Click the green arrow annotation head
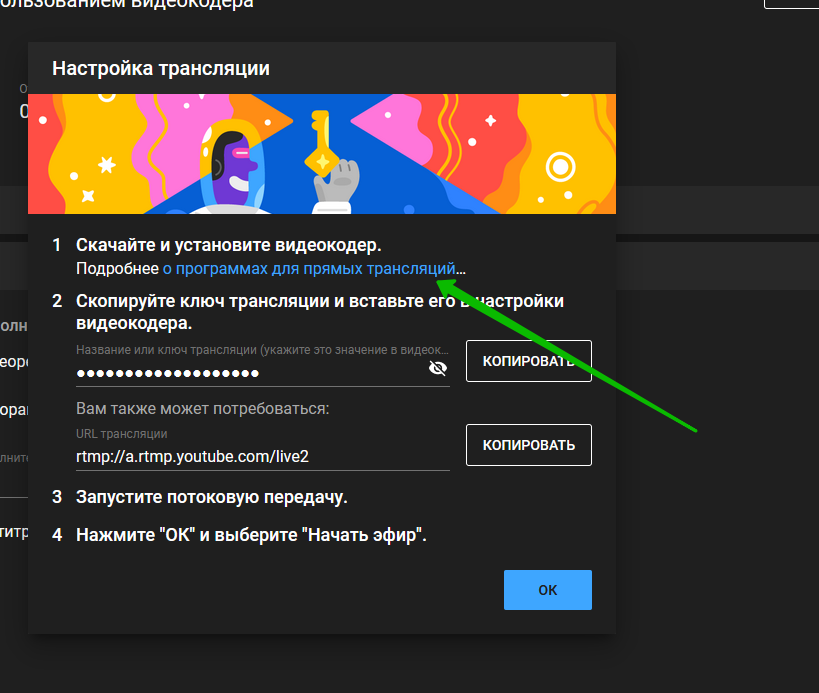Viewport: 819px width, 693px height. (445, 287)
